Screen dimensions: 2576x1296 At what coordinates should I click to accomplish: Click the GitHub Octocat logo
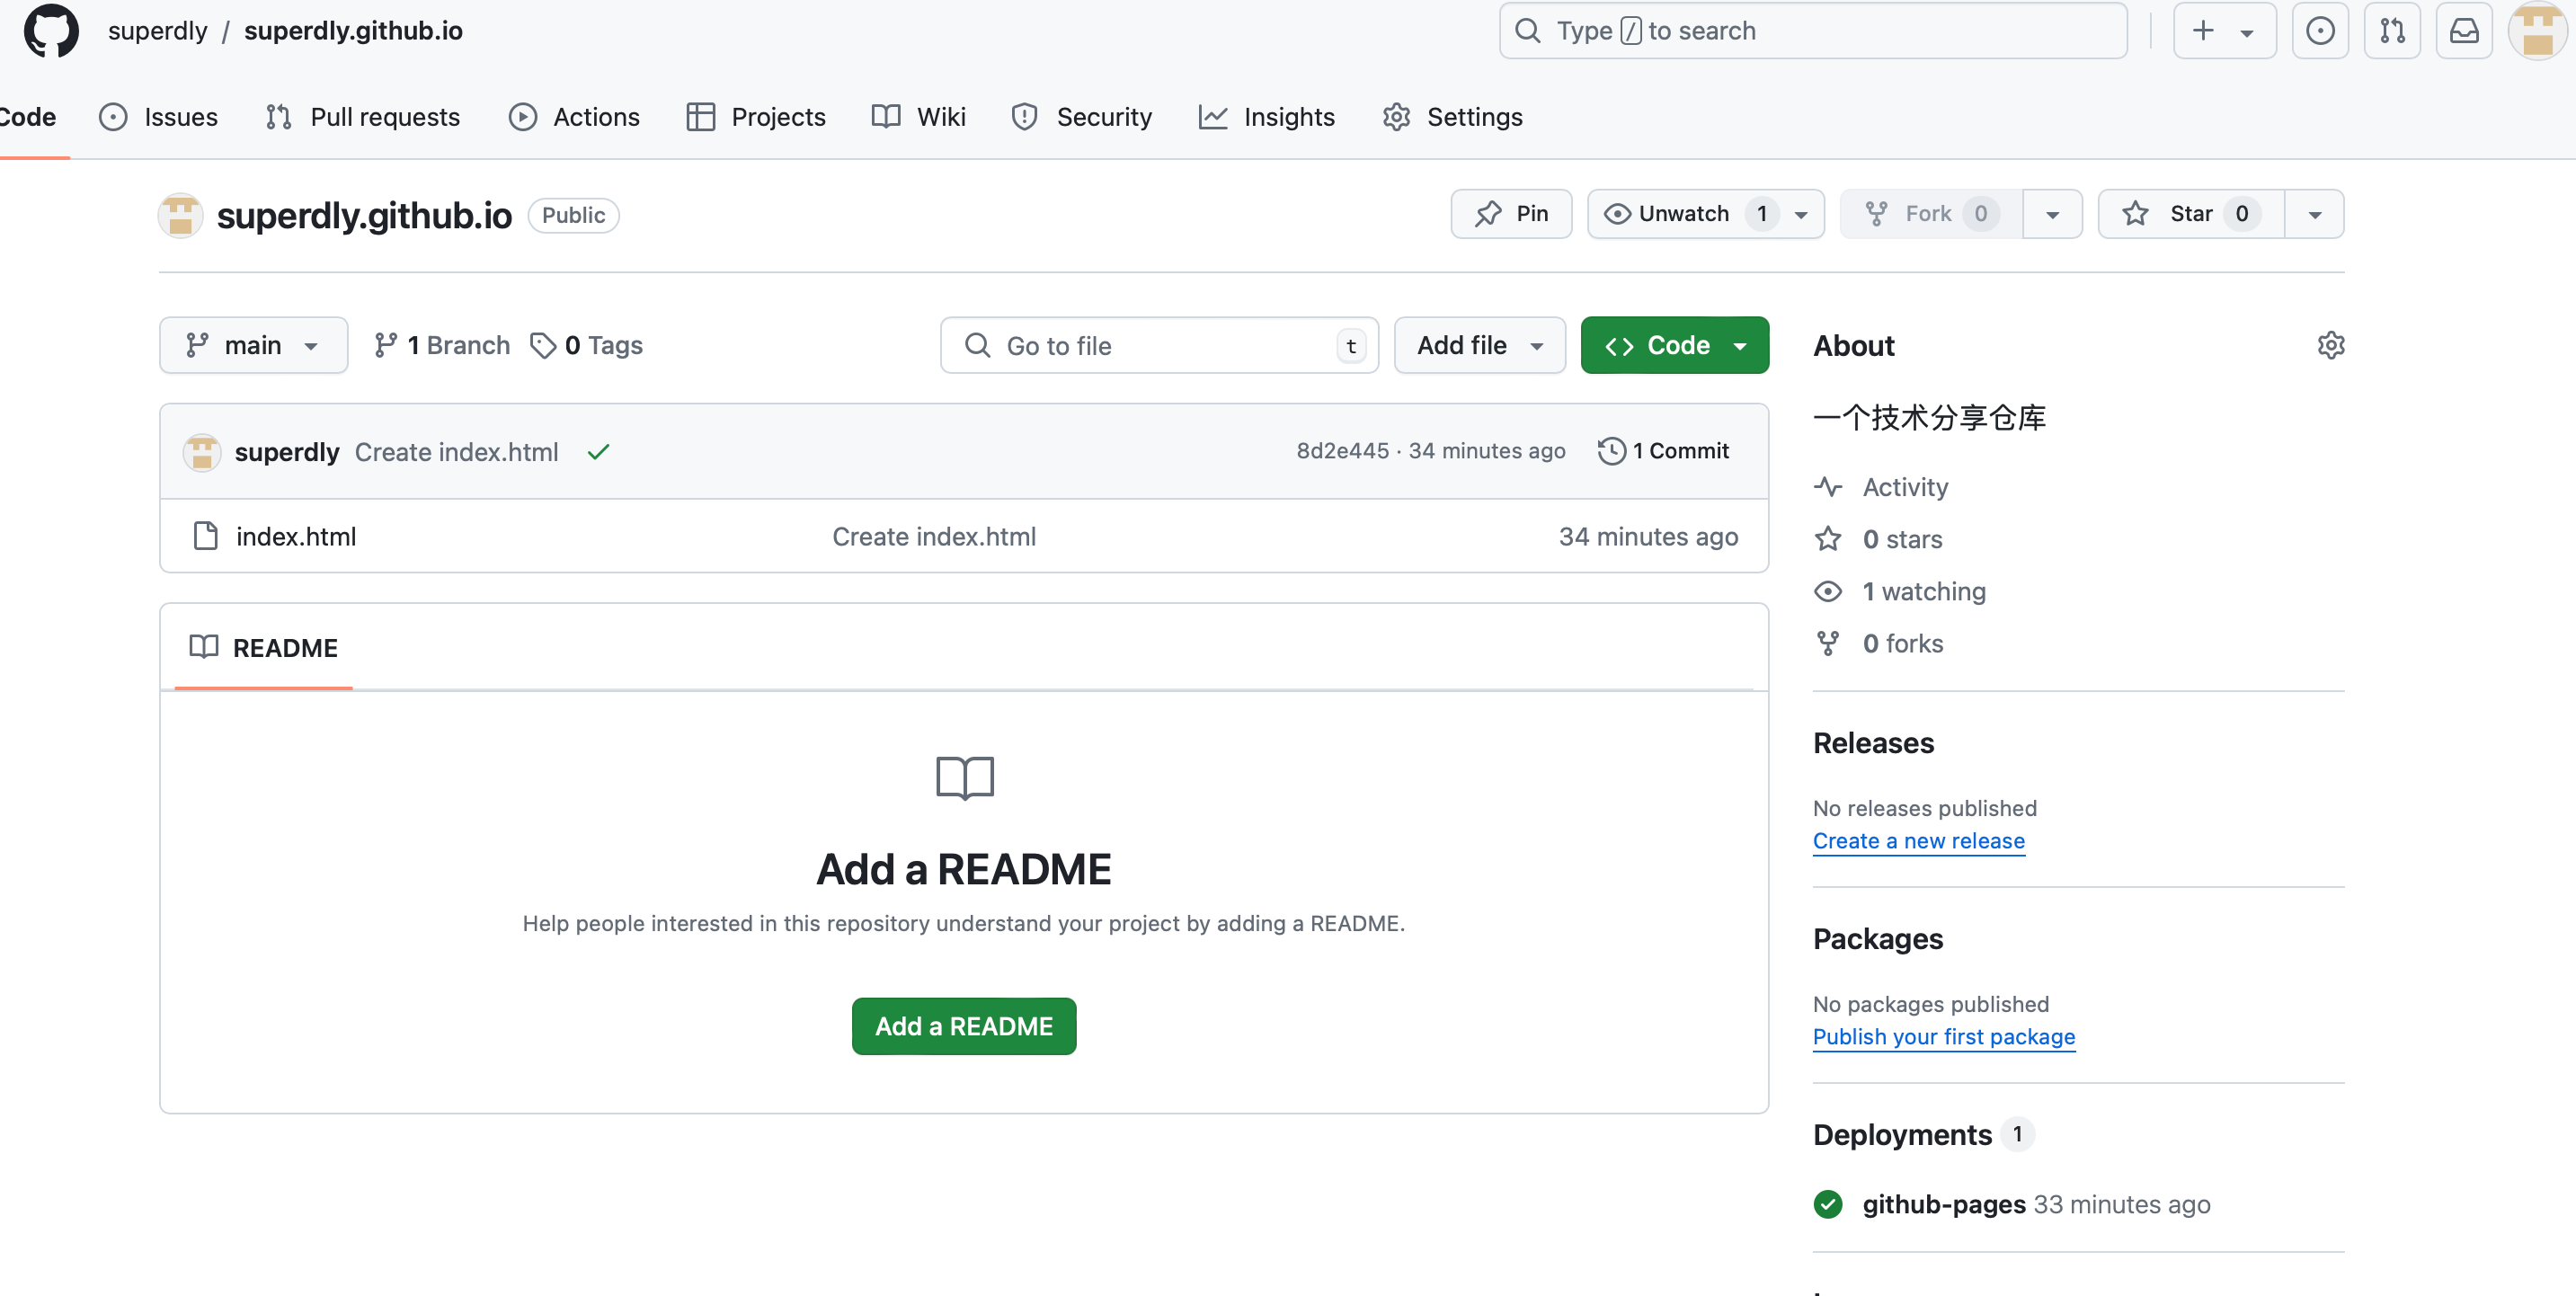50,31
